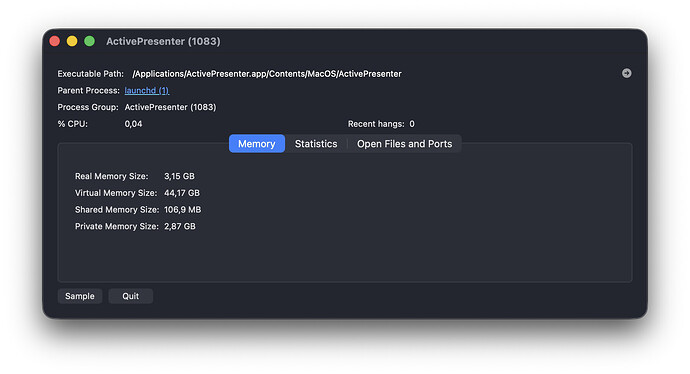The height and width of the screenshot is (374, 690).
Task: Close the ActivePresenter info window
Action: (x=55, y=41)
